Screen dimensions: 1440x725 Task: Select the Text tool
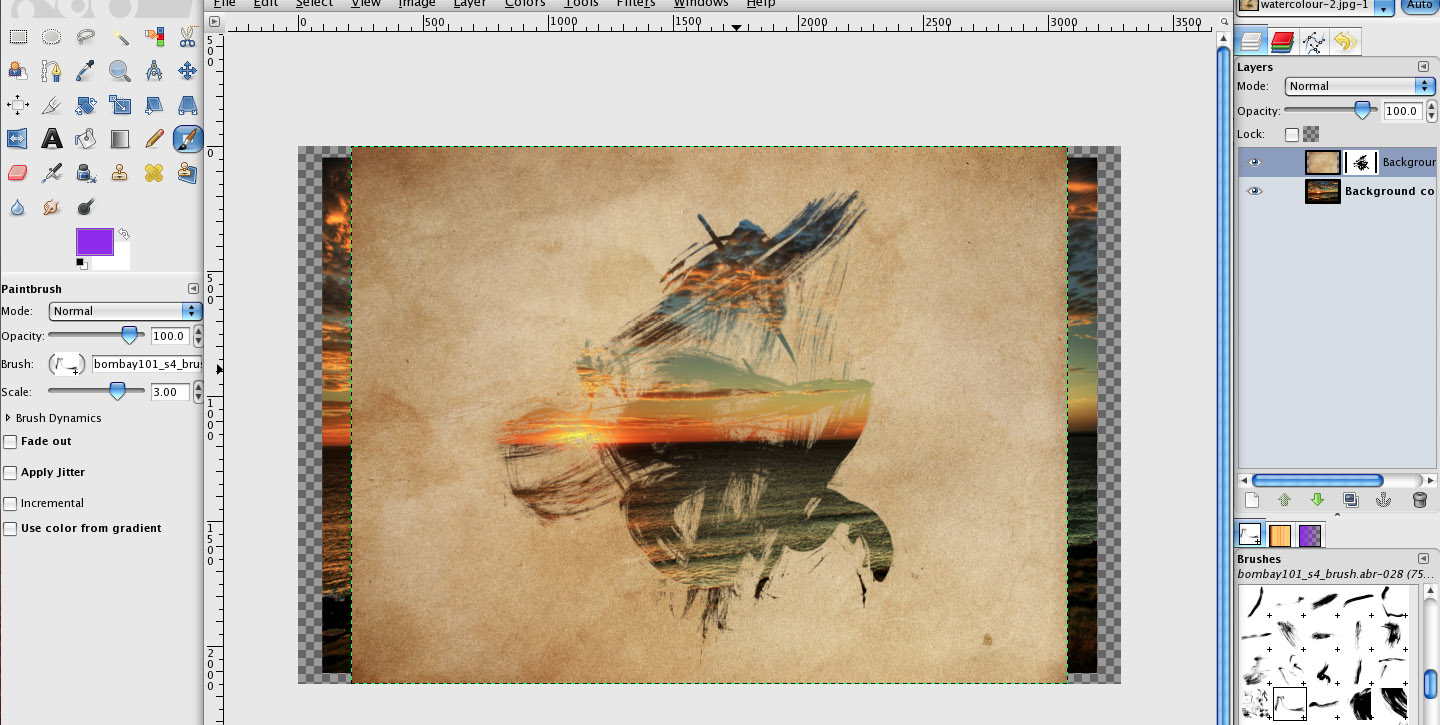(51, 138)
